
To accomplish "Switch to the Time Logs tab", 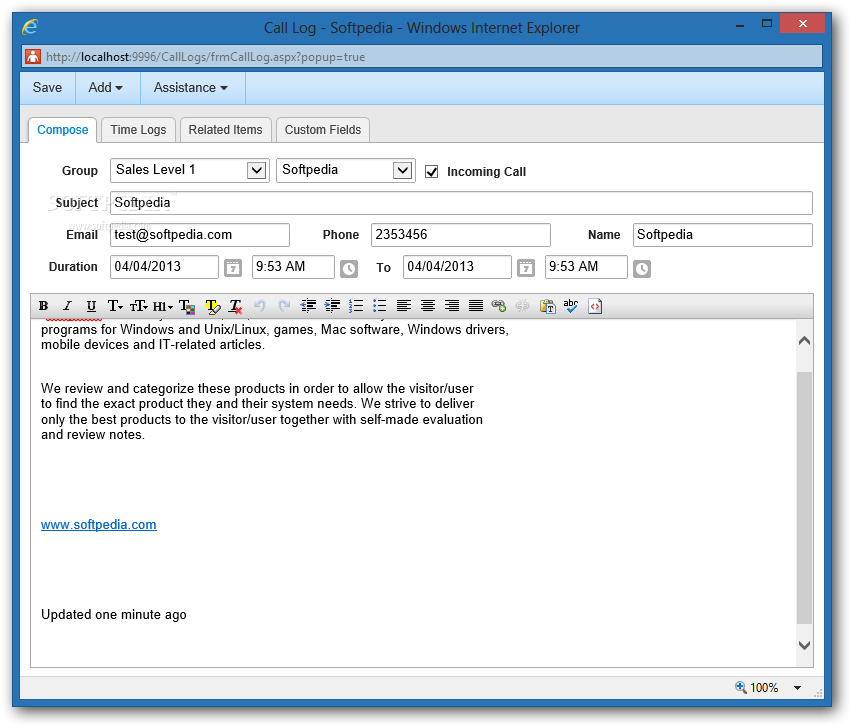I will (x=139, y=130).
